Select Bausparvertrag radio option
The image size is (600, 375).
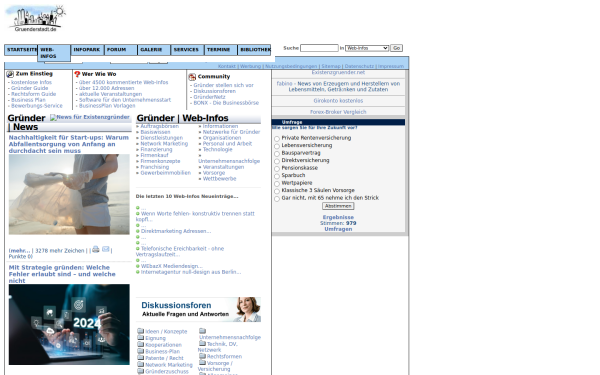coord(277,153)
